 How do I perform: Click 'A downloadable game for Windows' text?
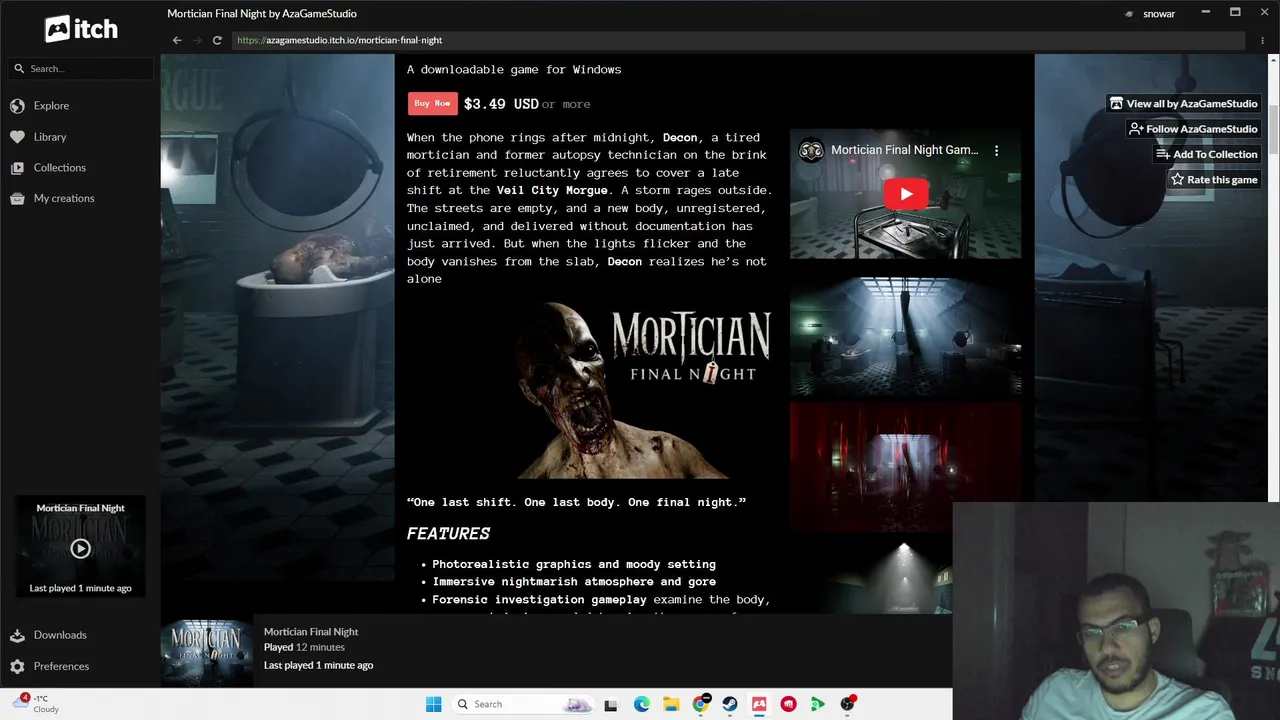click(x=514, y=70)
